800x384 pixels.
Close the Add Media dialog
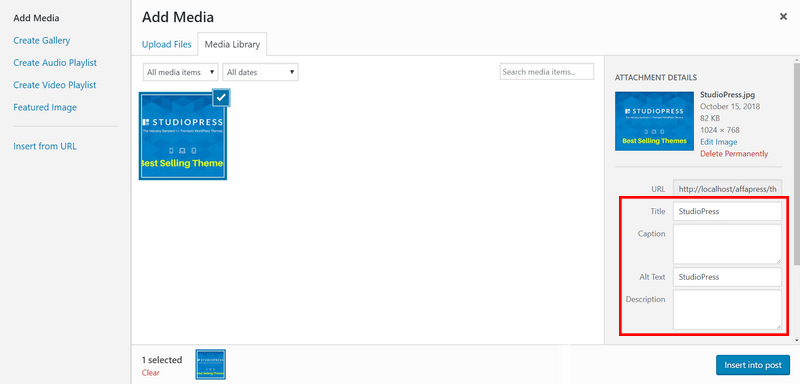783,17
